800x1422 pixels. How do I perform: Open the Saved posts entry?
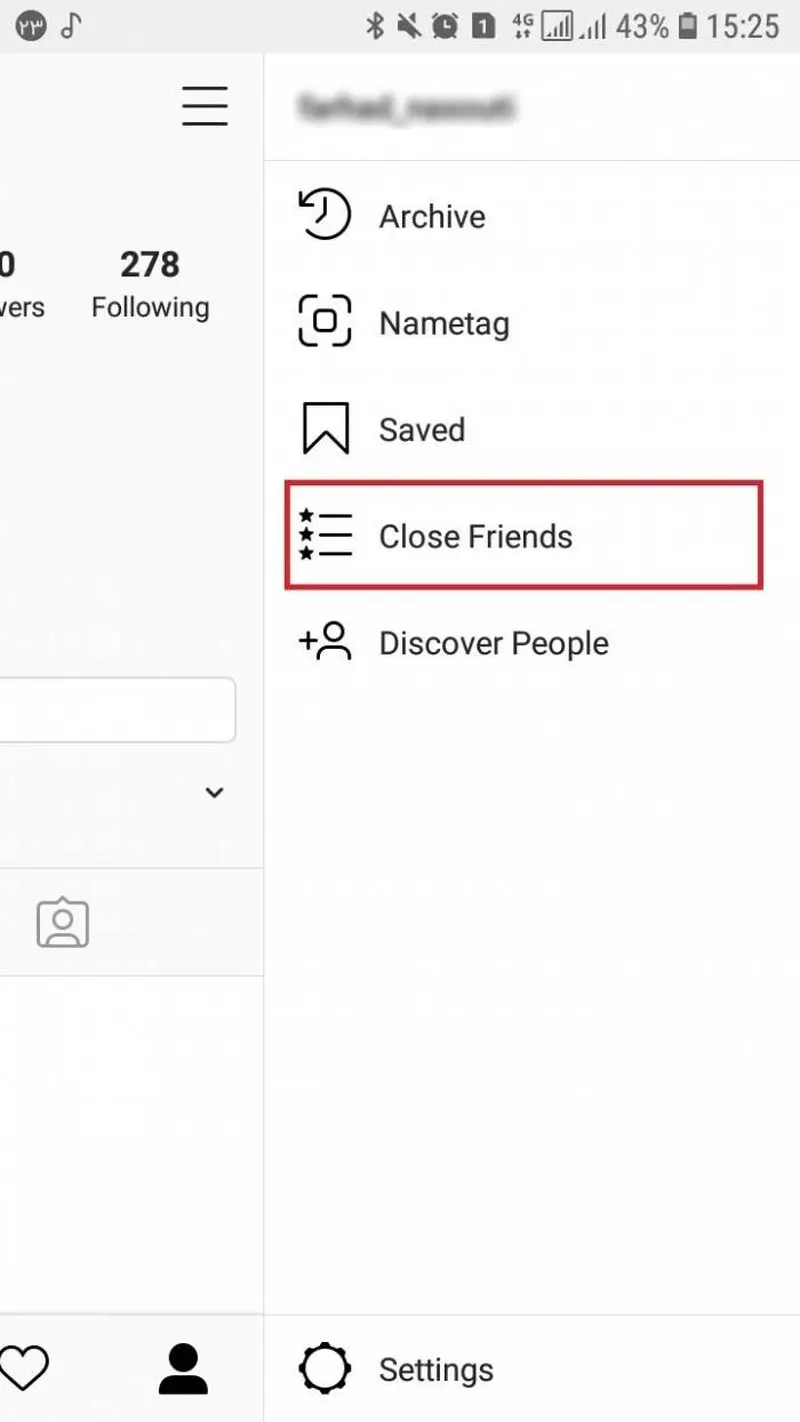tap(532, 429)
